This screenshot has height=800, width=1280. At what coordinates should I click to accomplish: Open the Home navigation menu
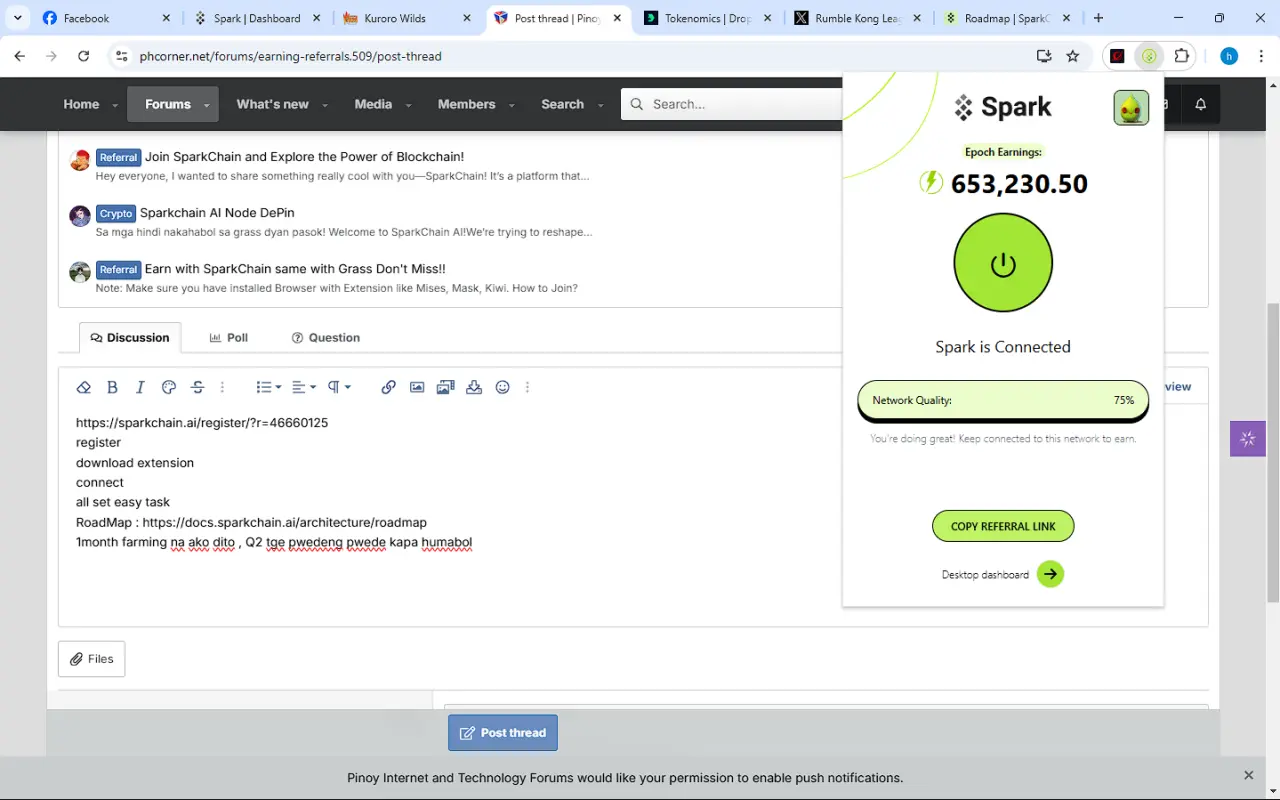pos(81,104)
